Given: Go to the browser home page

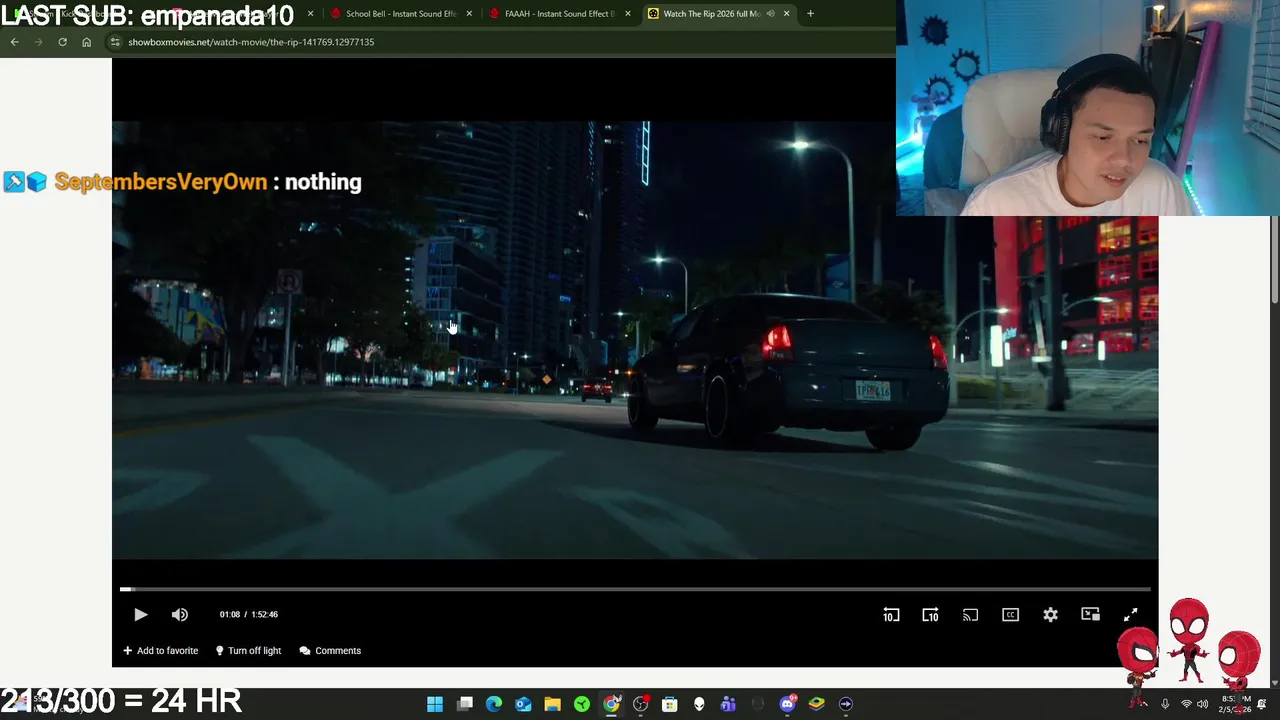Looking at the screenshot, I should [x=86, y=42].
